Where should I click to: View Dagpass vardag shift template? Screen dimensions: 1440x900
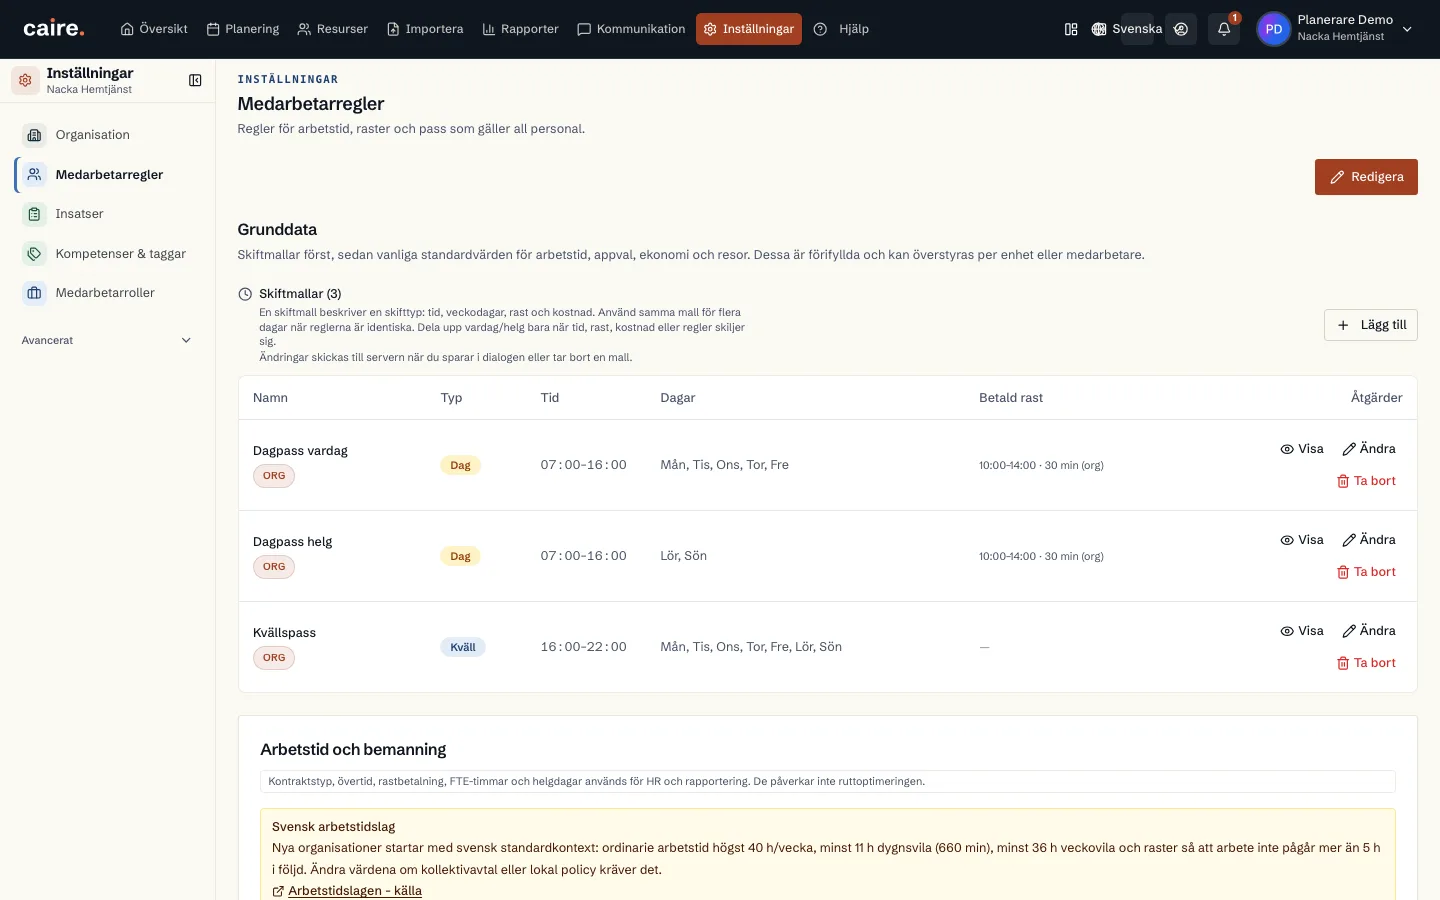click(x=1302, y=449)
